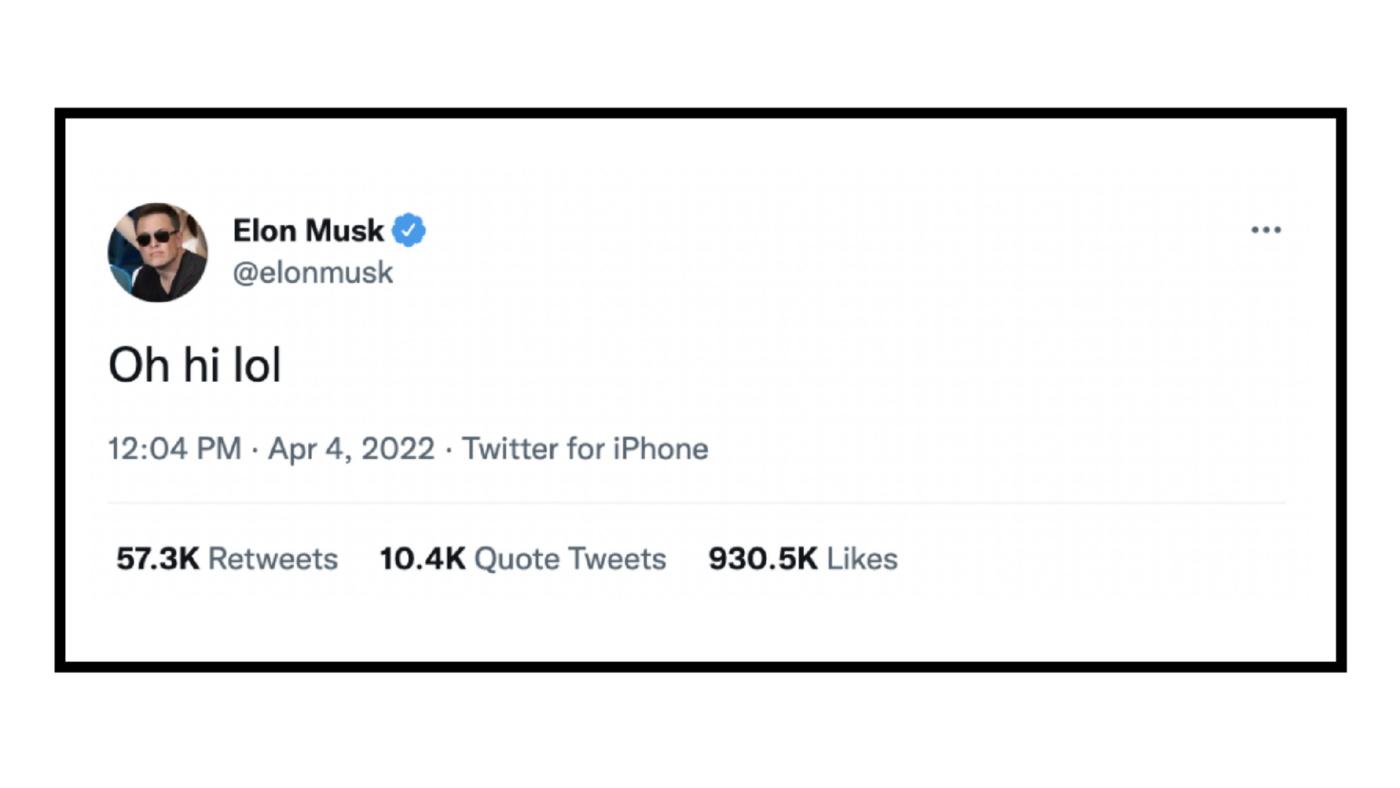Click the 57.3K retweet count number
This screenshot has height=788, width=1400.
[x=158, y=558]
